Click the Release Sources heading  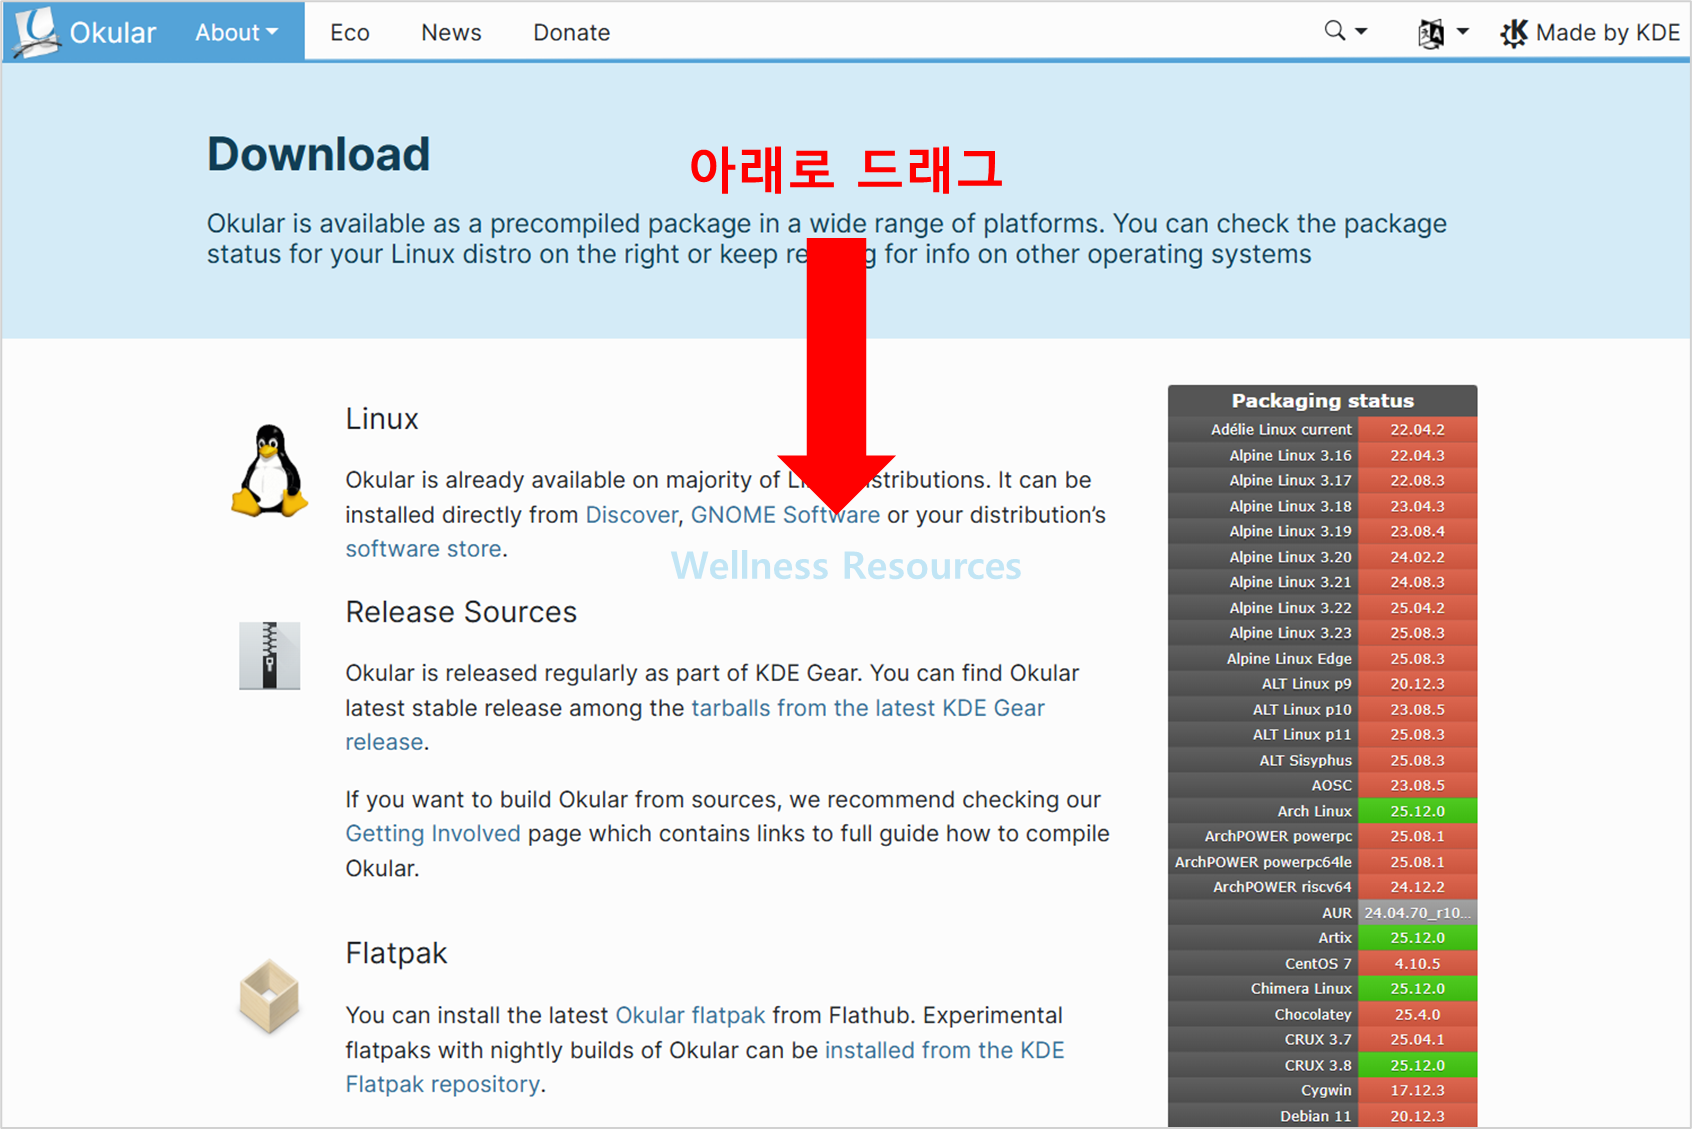(x=461, y=612)
